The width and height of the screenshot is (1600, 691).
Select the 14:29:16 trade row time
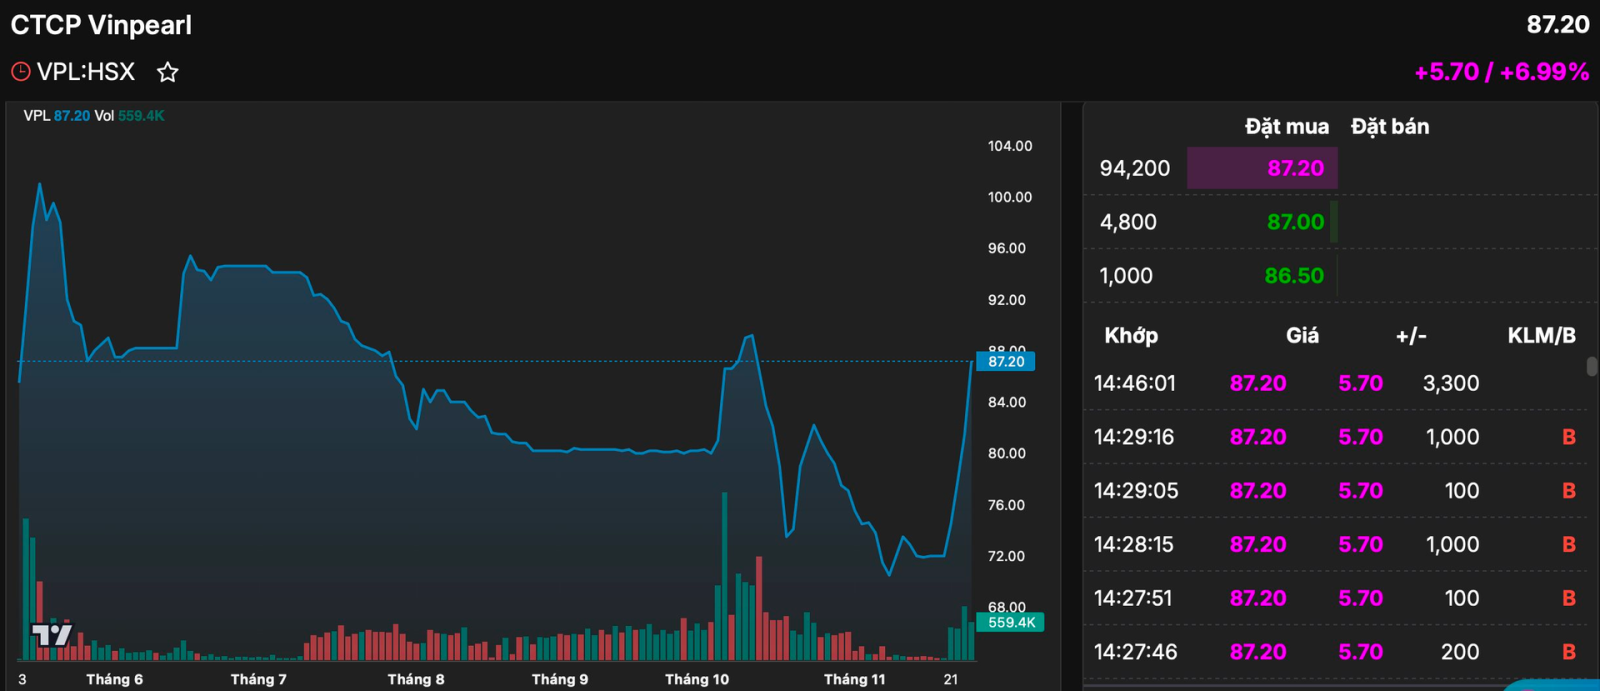pyautogui.click(x=1134, y=437)
